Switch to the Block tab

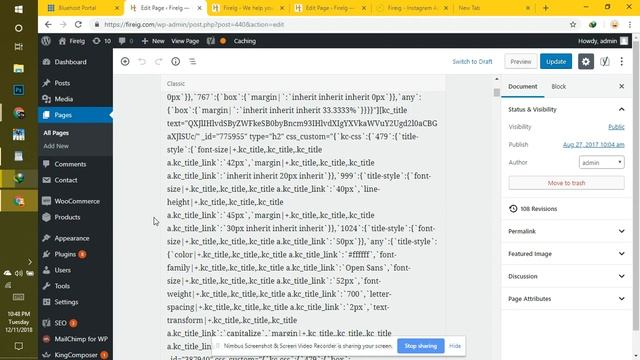(x=558, y=87)
